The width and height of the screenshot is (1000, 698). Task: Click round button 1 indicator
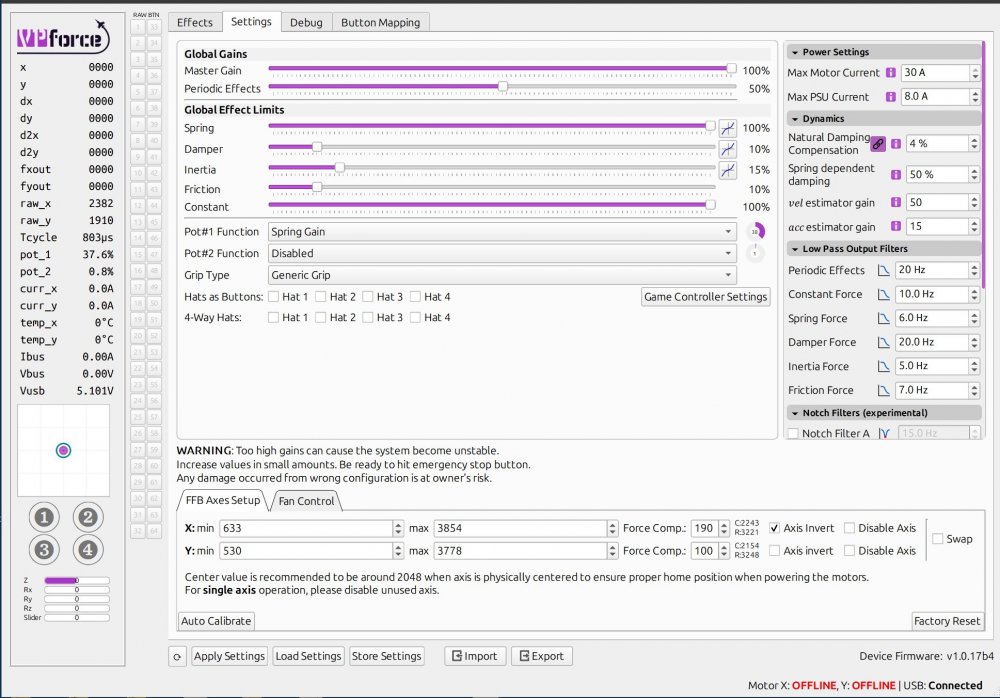click(44, 517)
